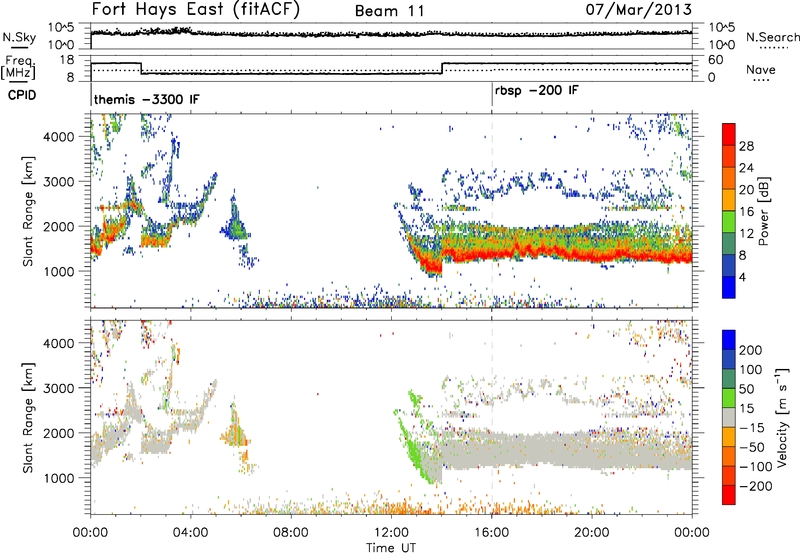
Task: Click the 'Freq. [MHz]' axis label
Action: coord(18,67)
